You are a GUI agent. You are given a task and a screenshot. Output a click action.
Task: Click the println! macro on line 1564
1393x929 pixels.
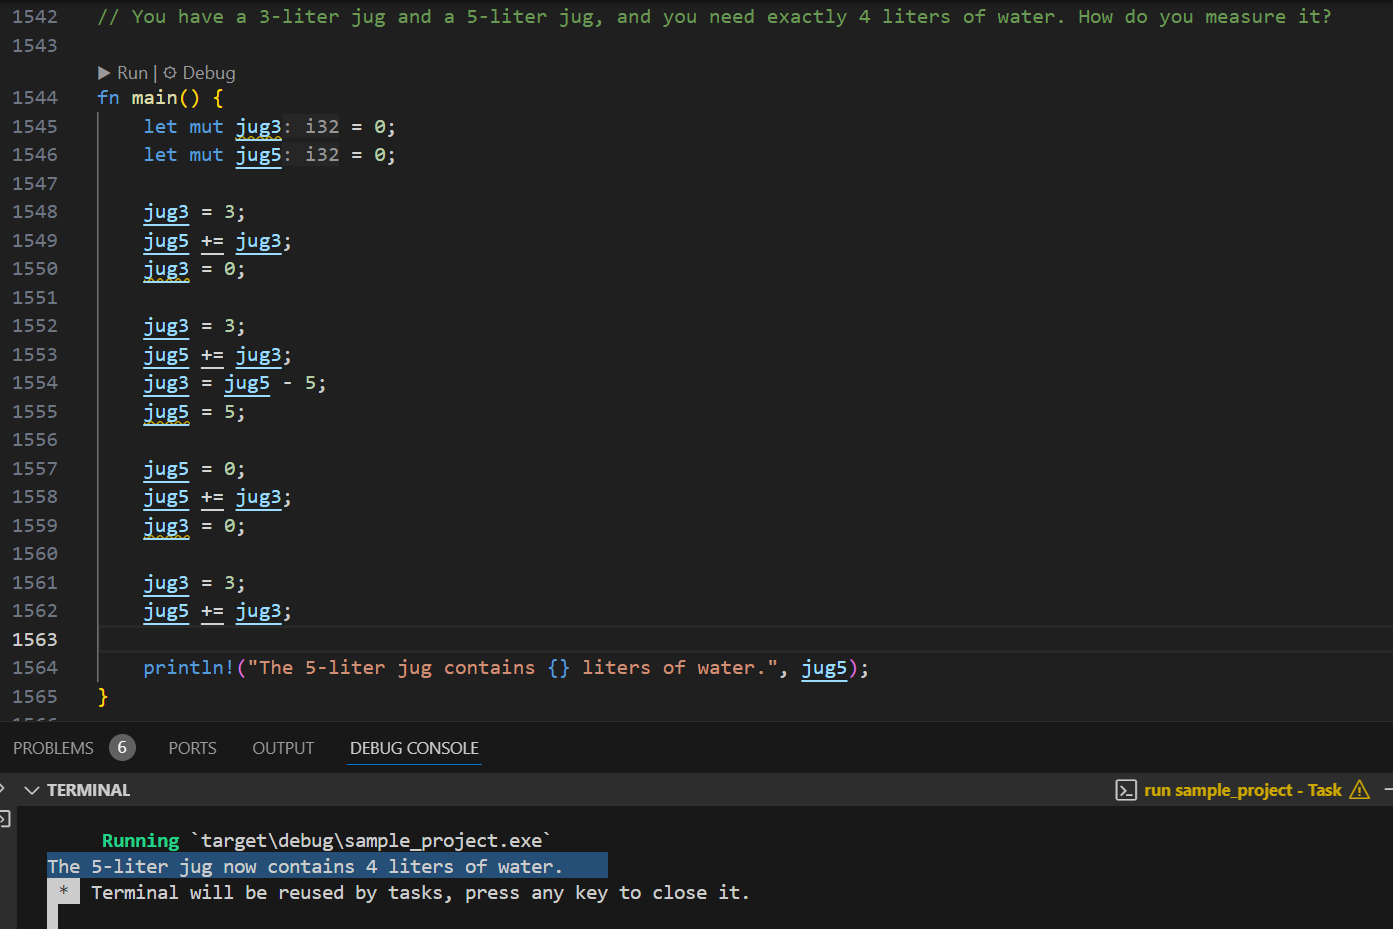[x=188, y=668]
